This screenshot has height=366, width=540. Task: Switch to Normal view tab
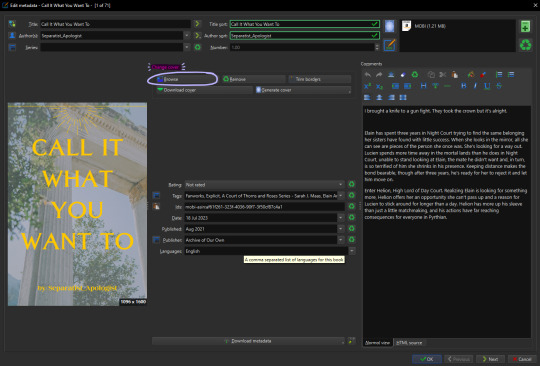tap(377, 343)
